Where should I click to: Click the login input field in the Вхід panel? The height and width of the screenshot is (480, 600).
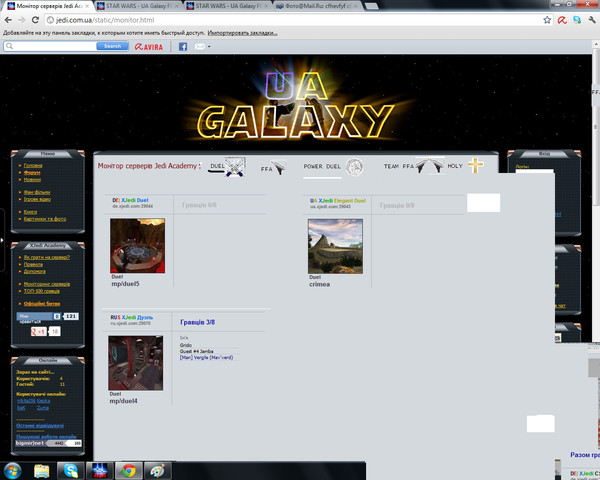(x=535, y=172)
